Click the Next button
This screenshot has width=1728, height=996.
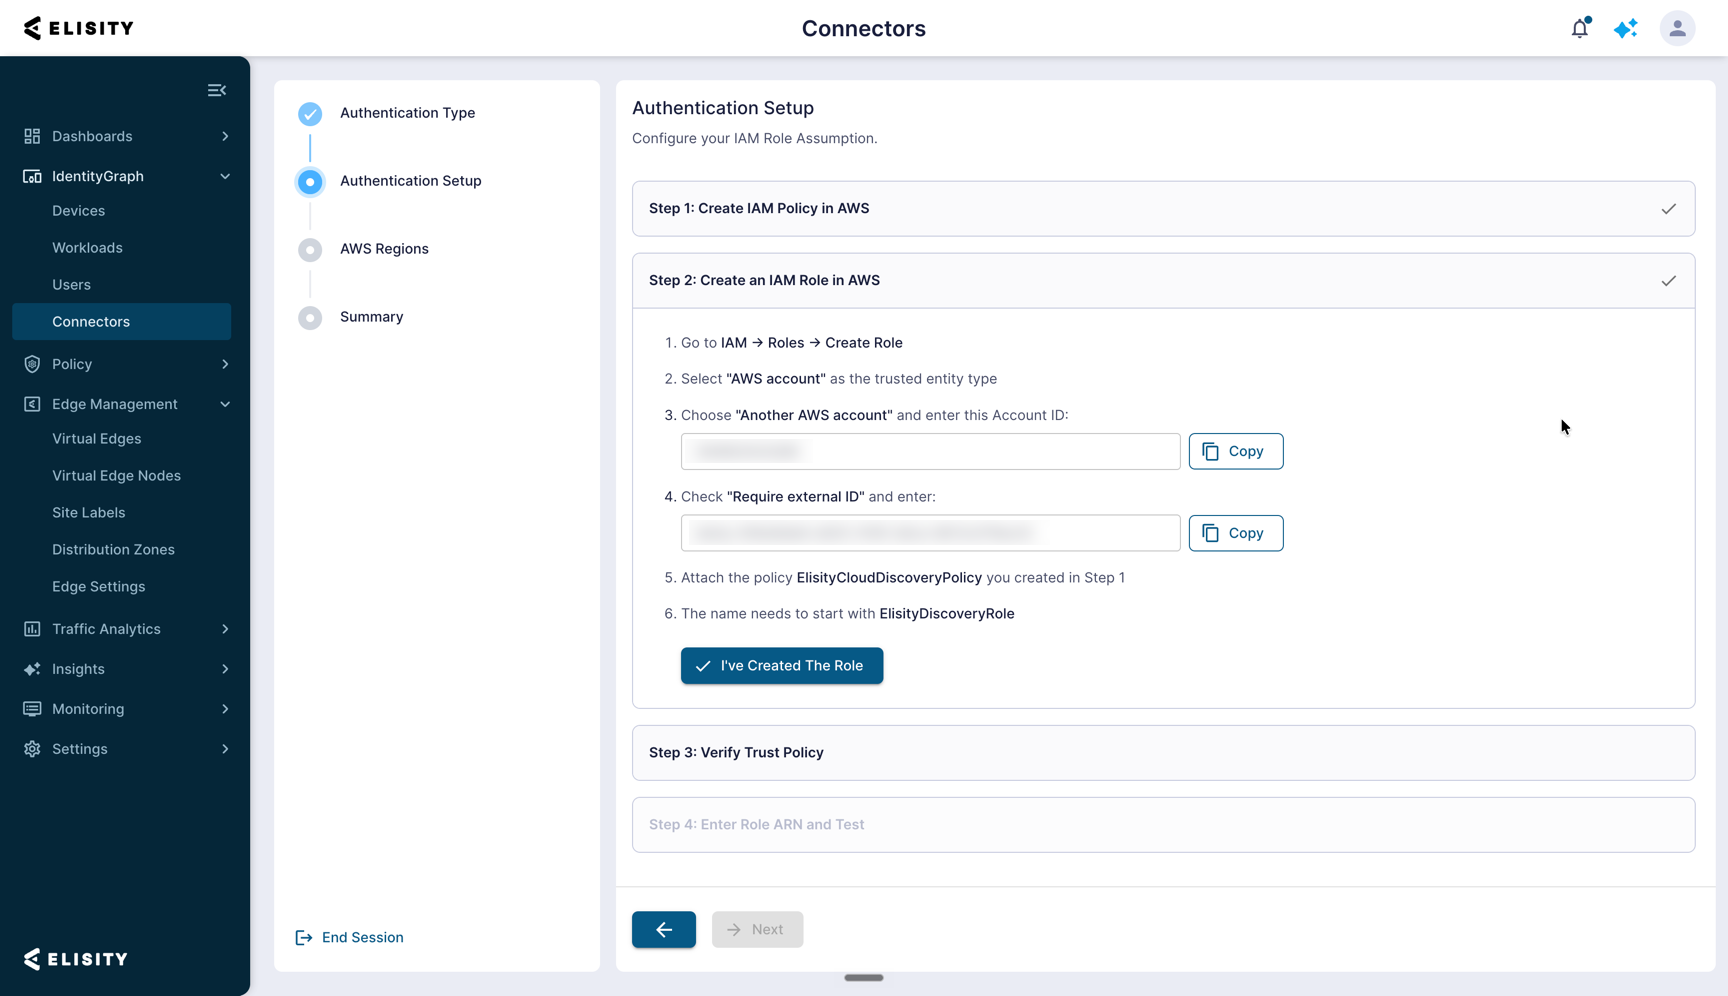pyautogui.click(x=757, y=929)
